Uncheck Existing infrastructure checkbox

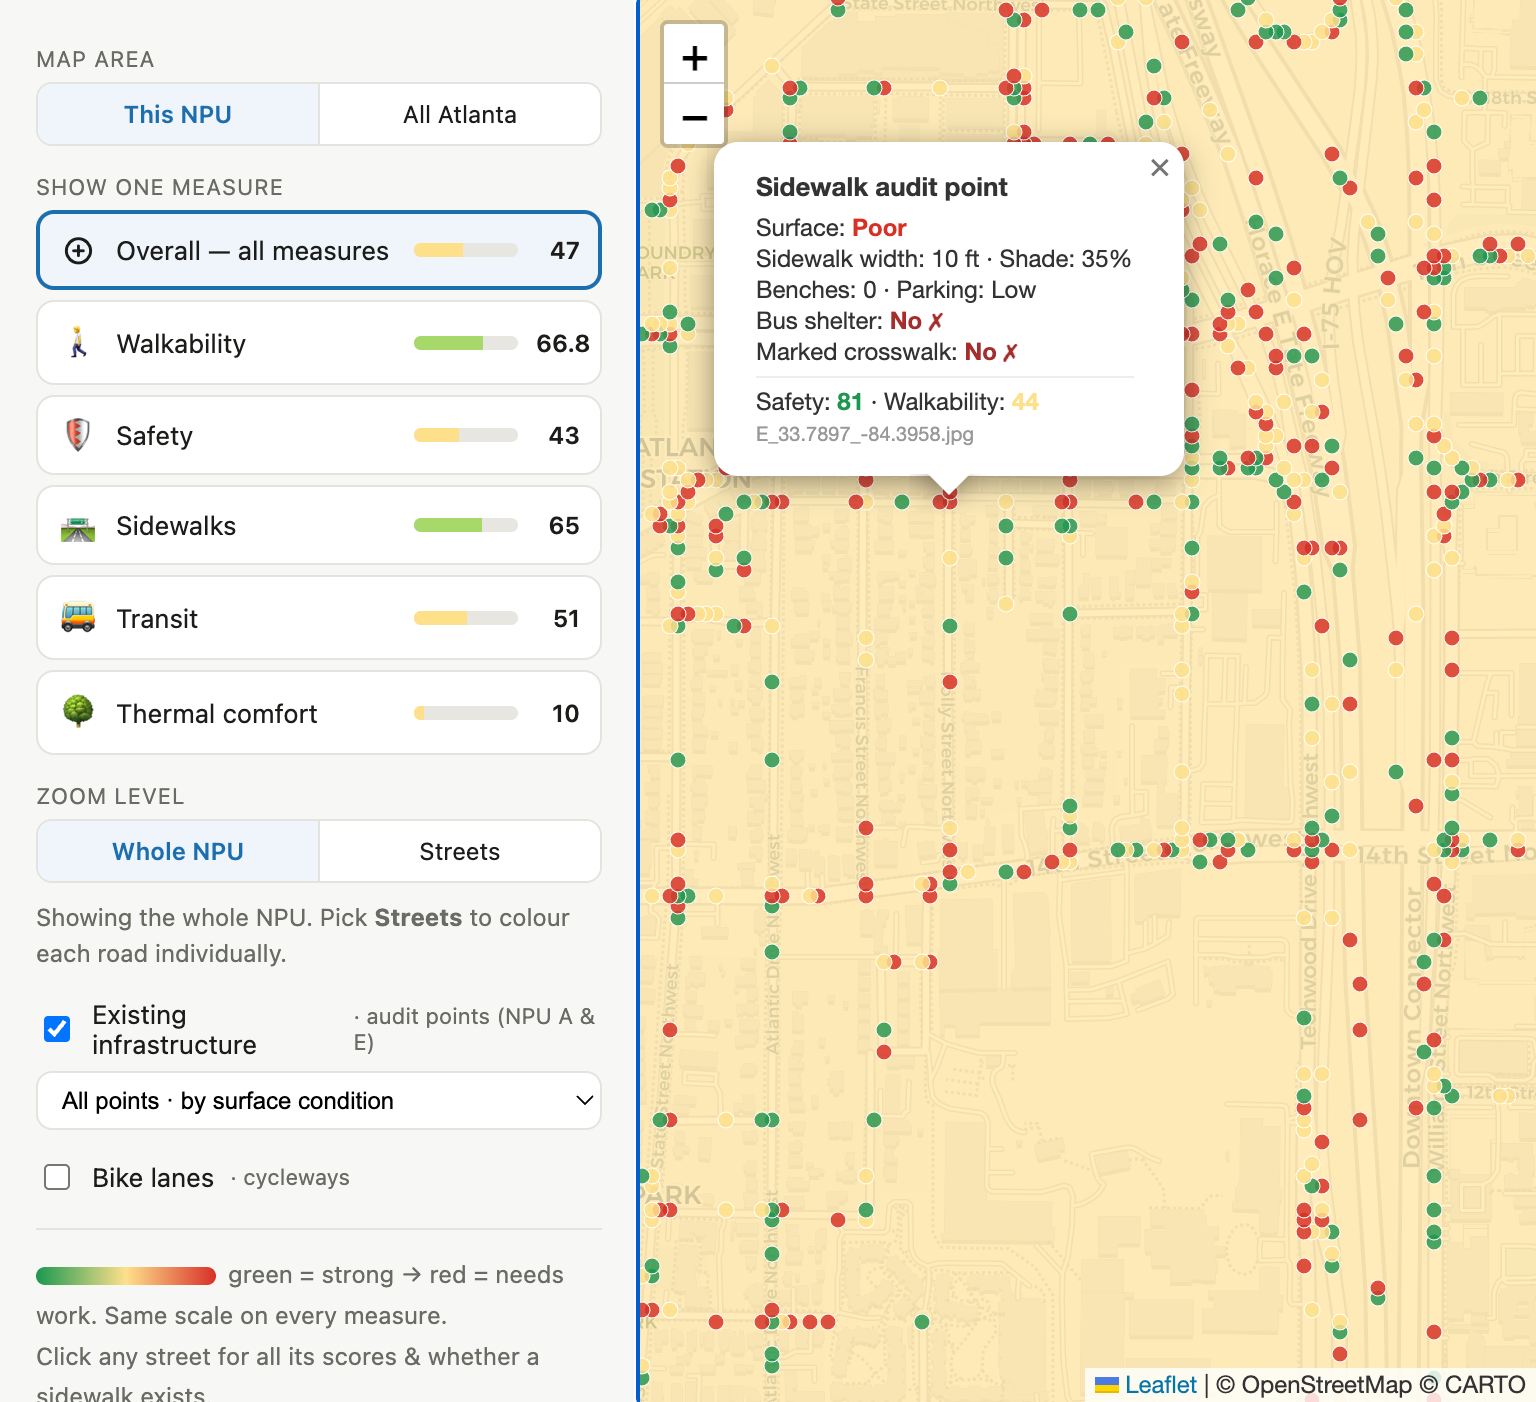(x=57, y=1029)
